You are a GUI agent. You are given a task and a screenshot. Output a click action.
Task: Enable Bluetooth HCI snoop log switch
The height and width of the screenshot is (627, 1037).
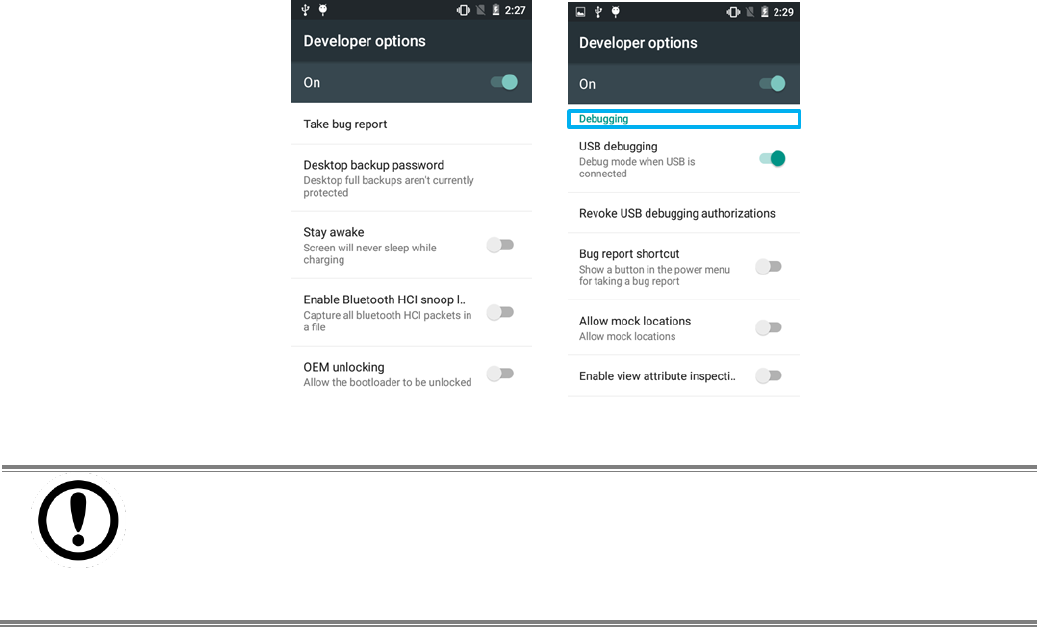(501, 312)
